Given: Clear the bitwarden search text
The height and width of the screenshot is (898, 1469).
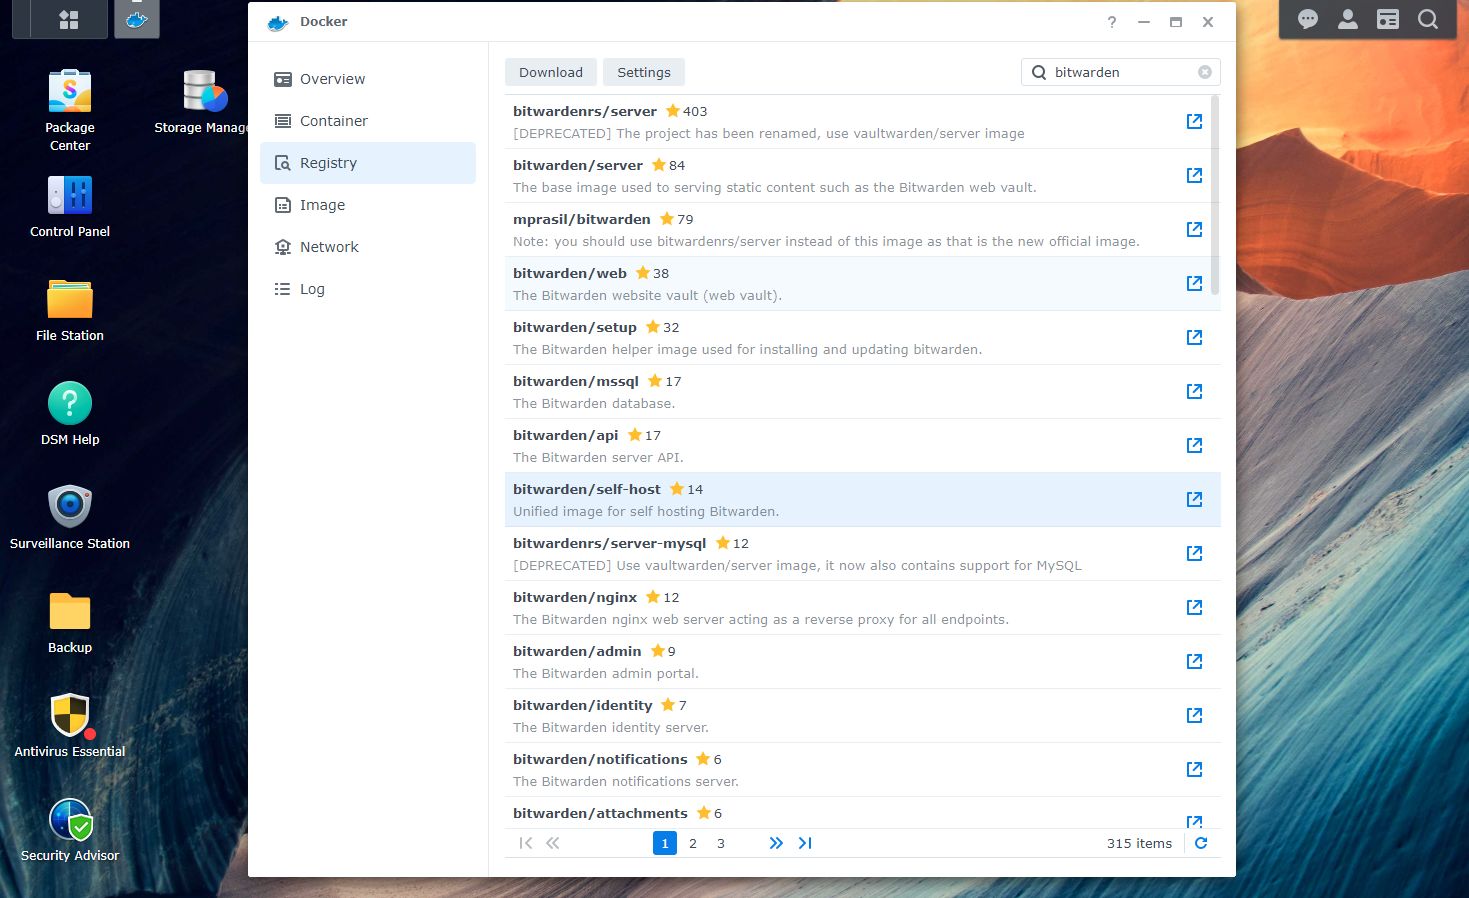Looking at the screenshot, I should click(1205, 72).
